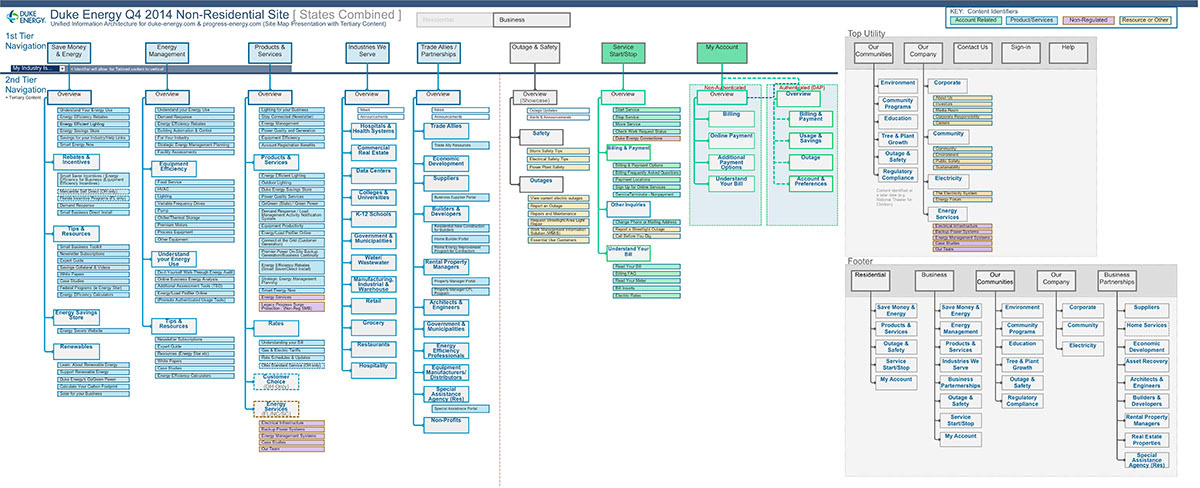Screen dimensions: 1200x488
Task: Click Real Estate Properties in footer
Action: (x=1146, y=438)
